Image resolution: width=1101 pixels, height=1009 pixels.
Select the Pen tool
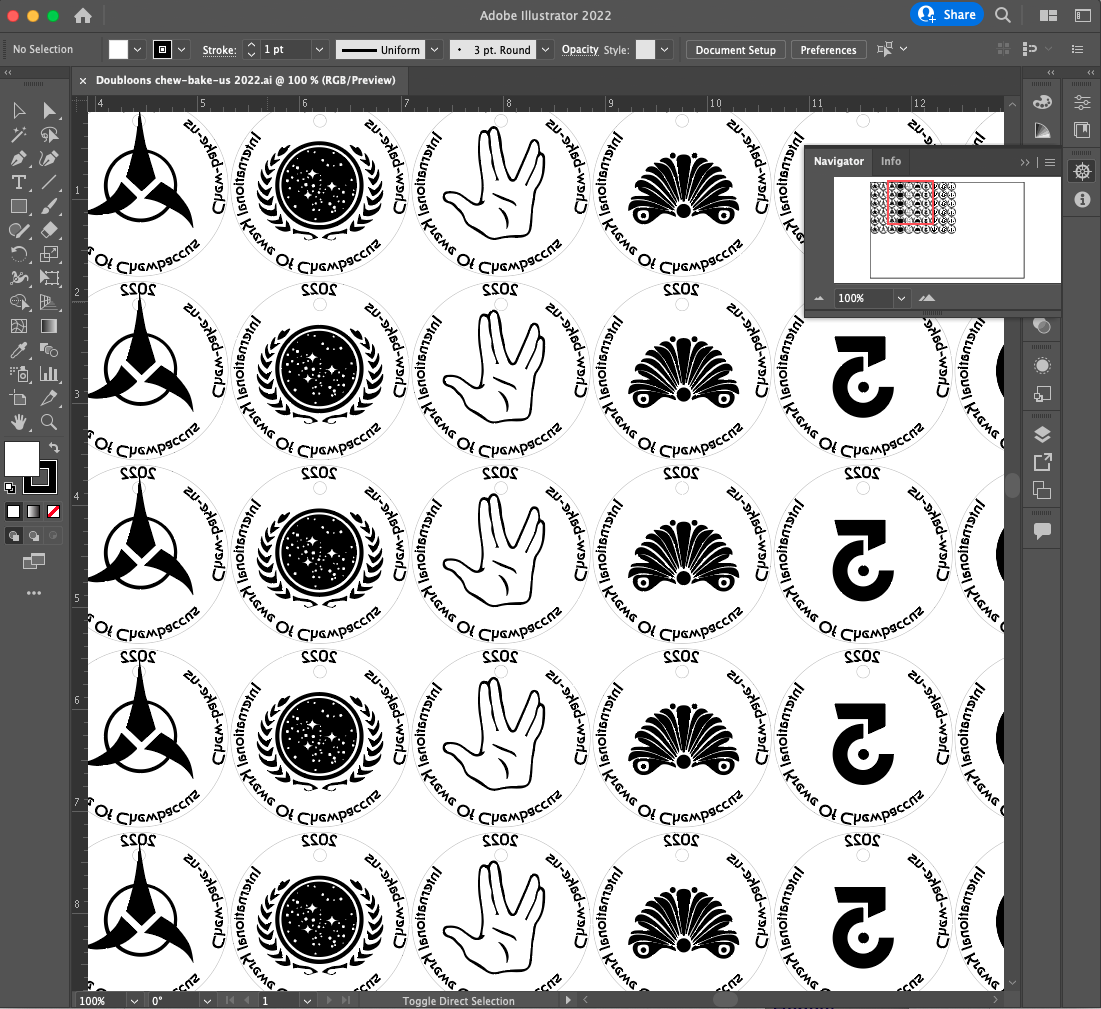click(18, 158)
